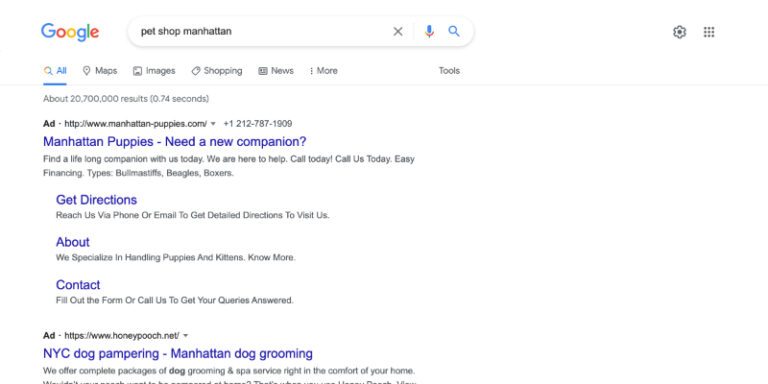Click the honeypooch.net ad URL
This screenshot has height=384, width=768.
(122, 336)
